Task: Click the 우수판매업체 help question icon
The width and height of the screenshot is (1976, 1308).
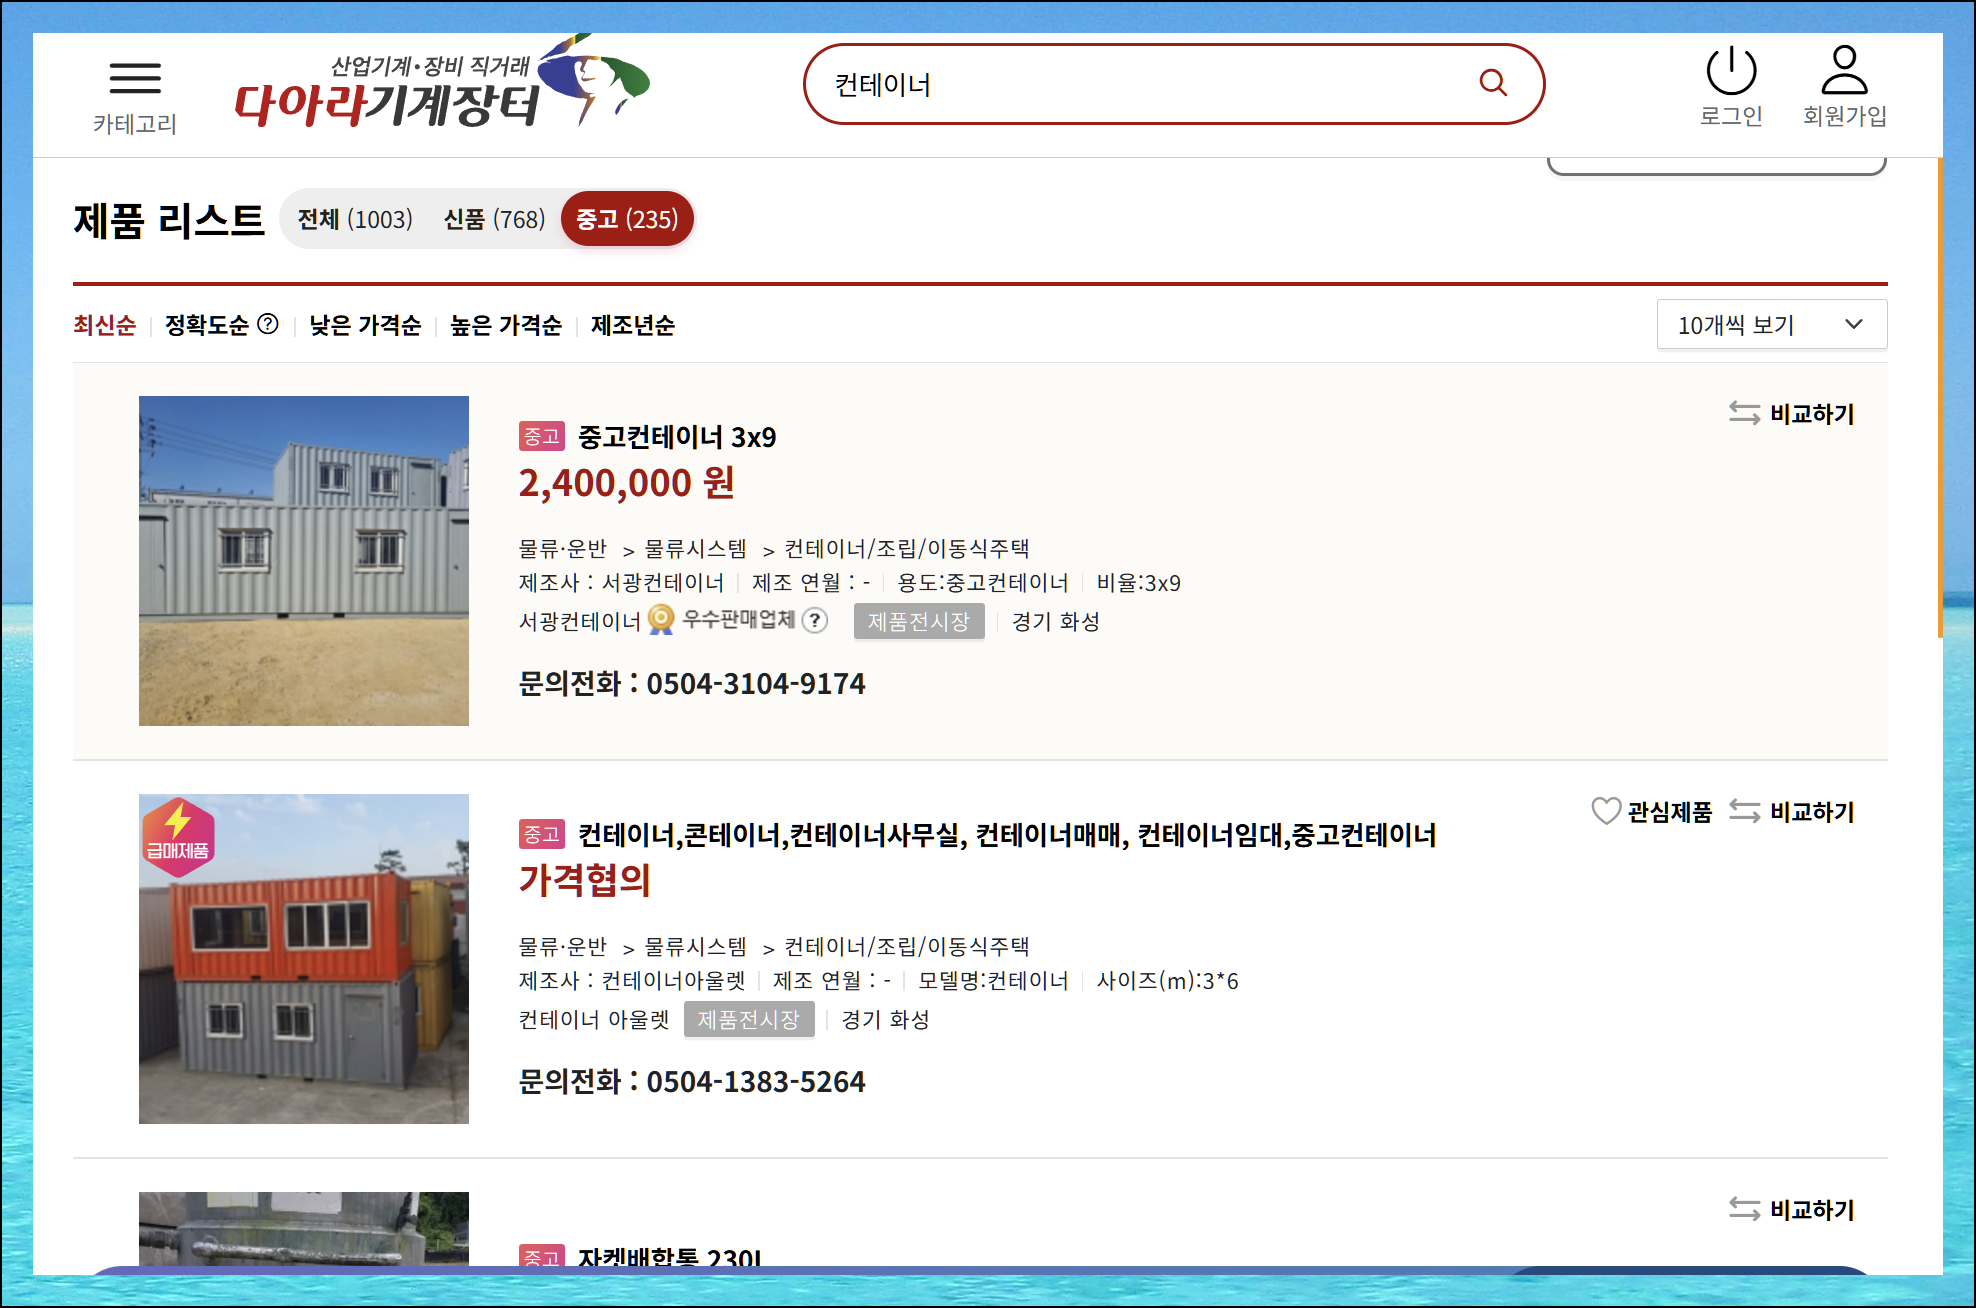Action: coord(815,621)
